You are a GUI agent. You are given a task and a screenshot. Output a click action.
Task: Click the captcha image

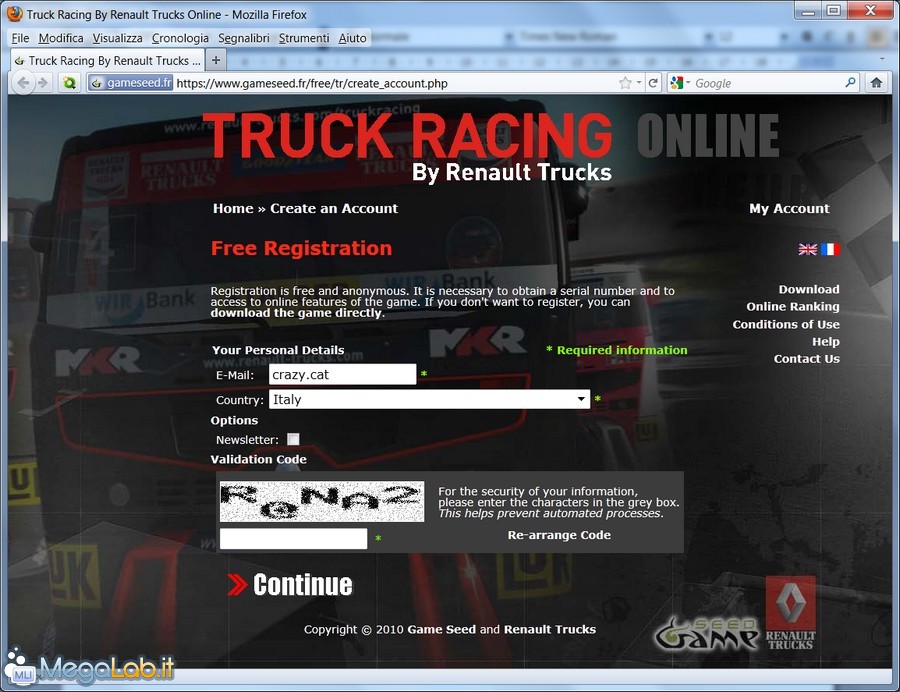point(322,501)
